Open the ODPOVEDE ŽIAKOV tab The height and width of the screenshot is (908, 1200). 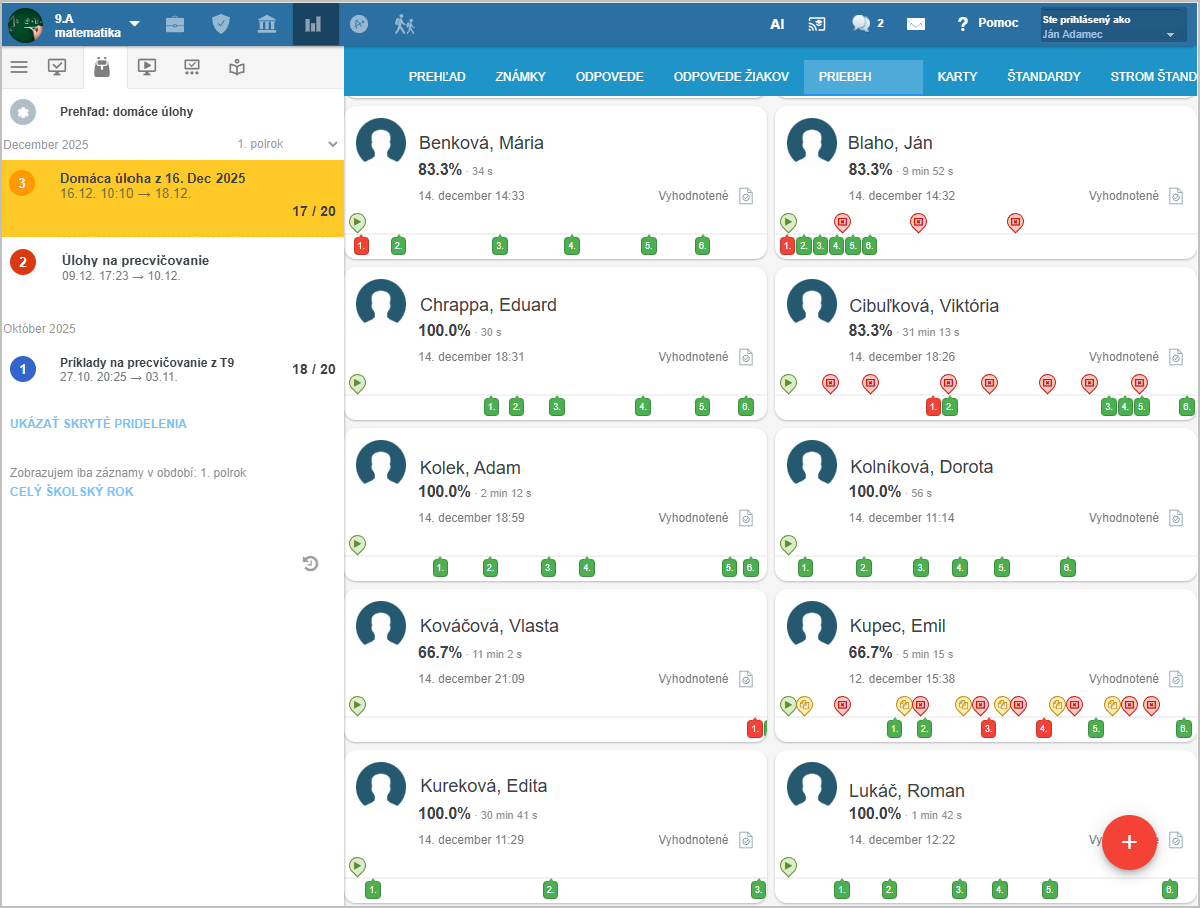731,76
